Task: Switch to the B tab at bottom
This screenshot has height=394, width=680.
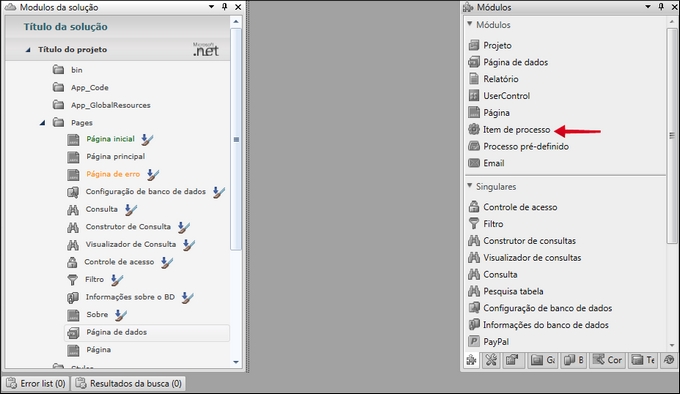Action: (574, 360)
